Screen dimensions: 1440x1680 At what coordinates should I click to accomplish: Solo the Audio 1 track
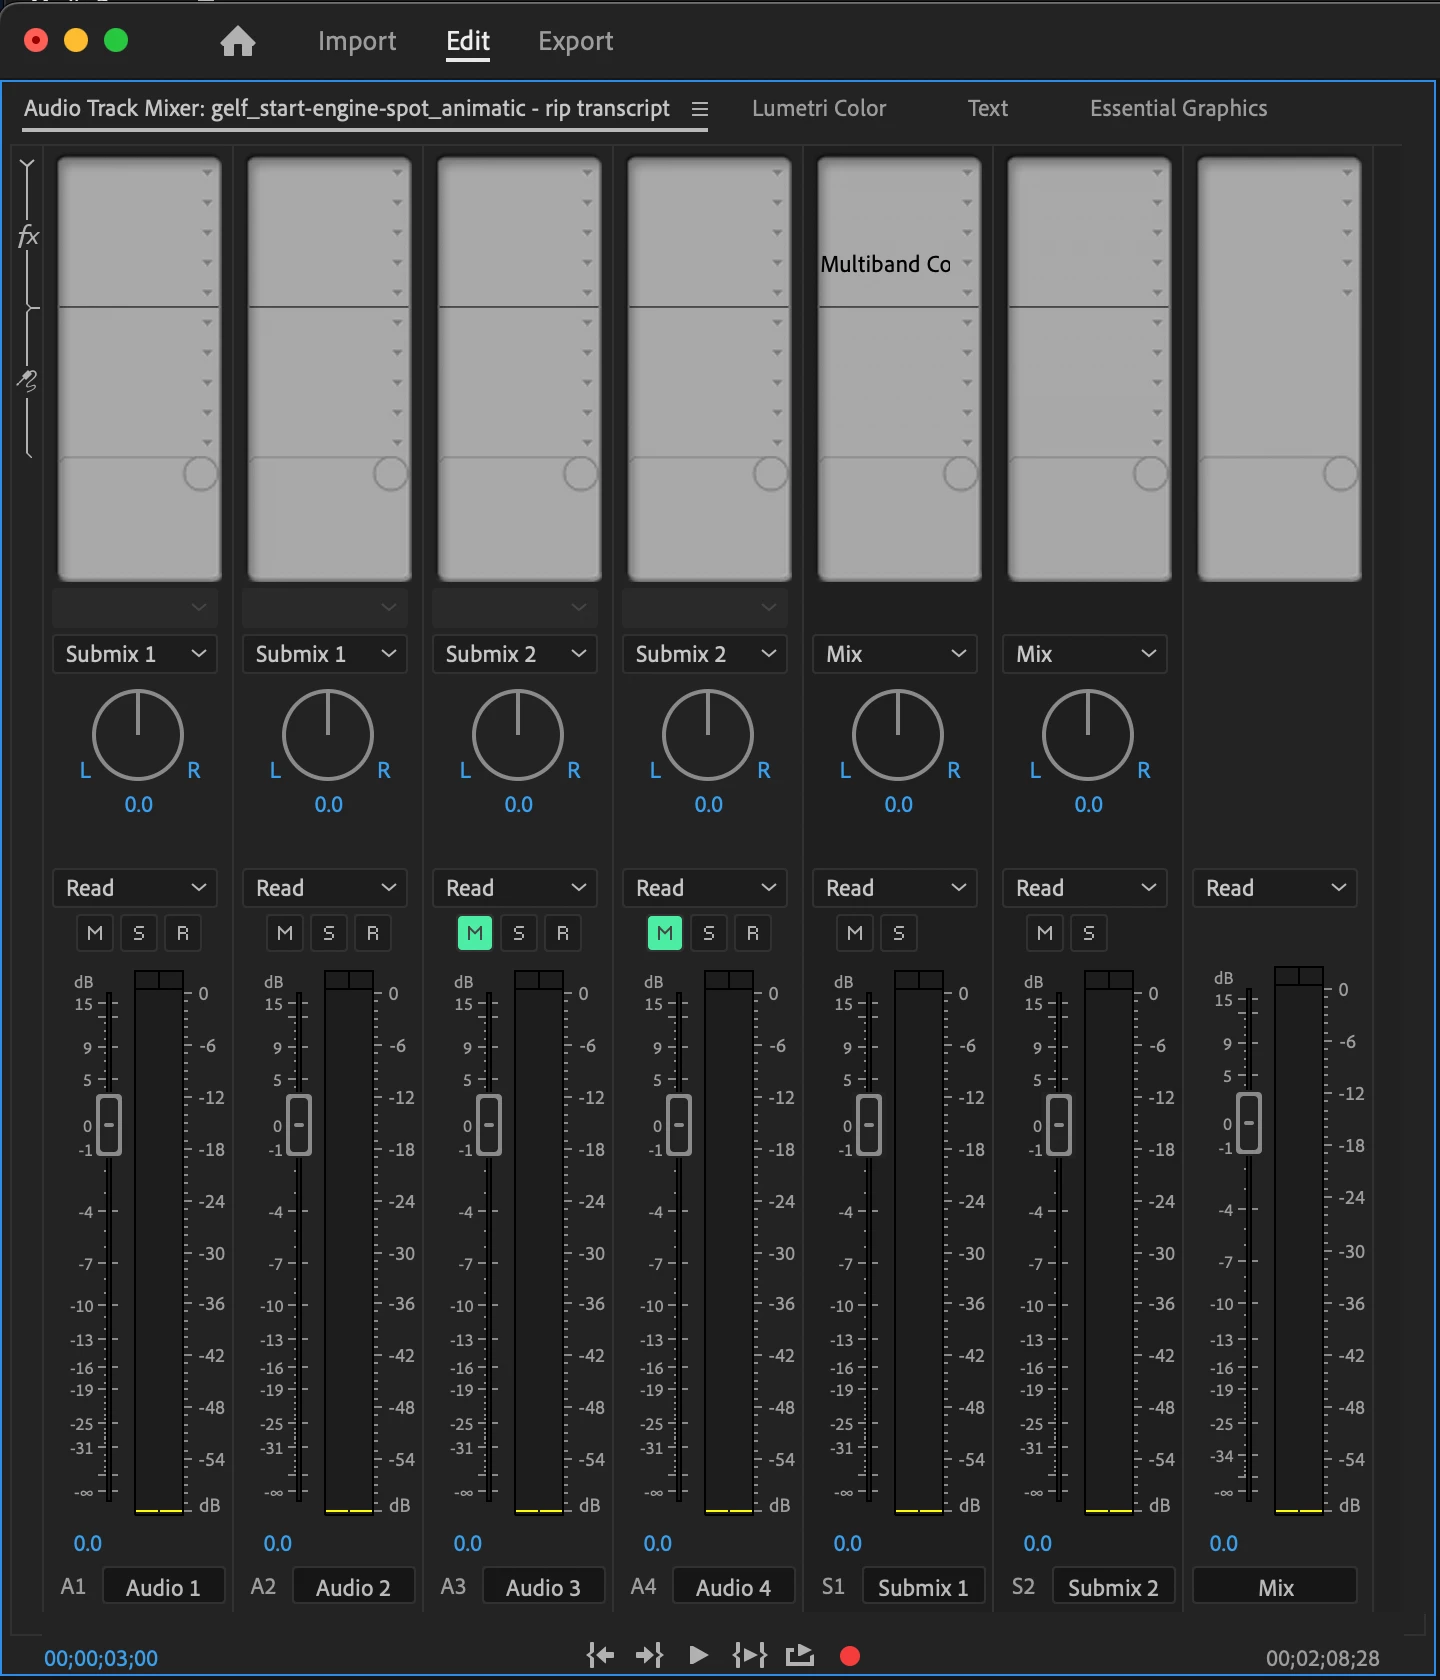(x=139, y=933)
